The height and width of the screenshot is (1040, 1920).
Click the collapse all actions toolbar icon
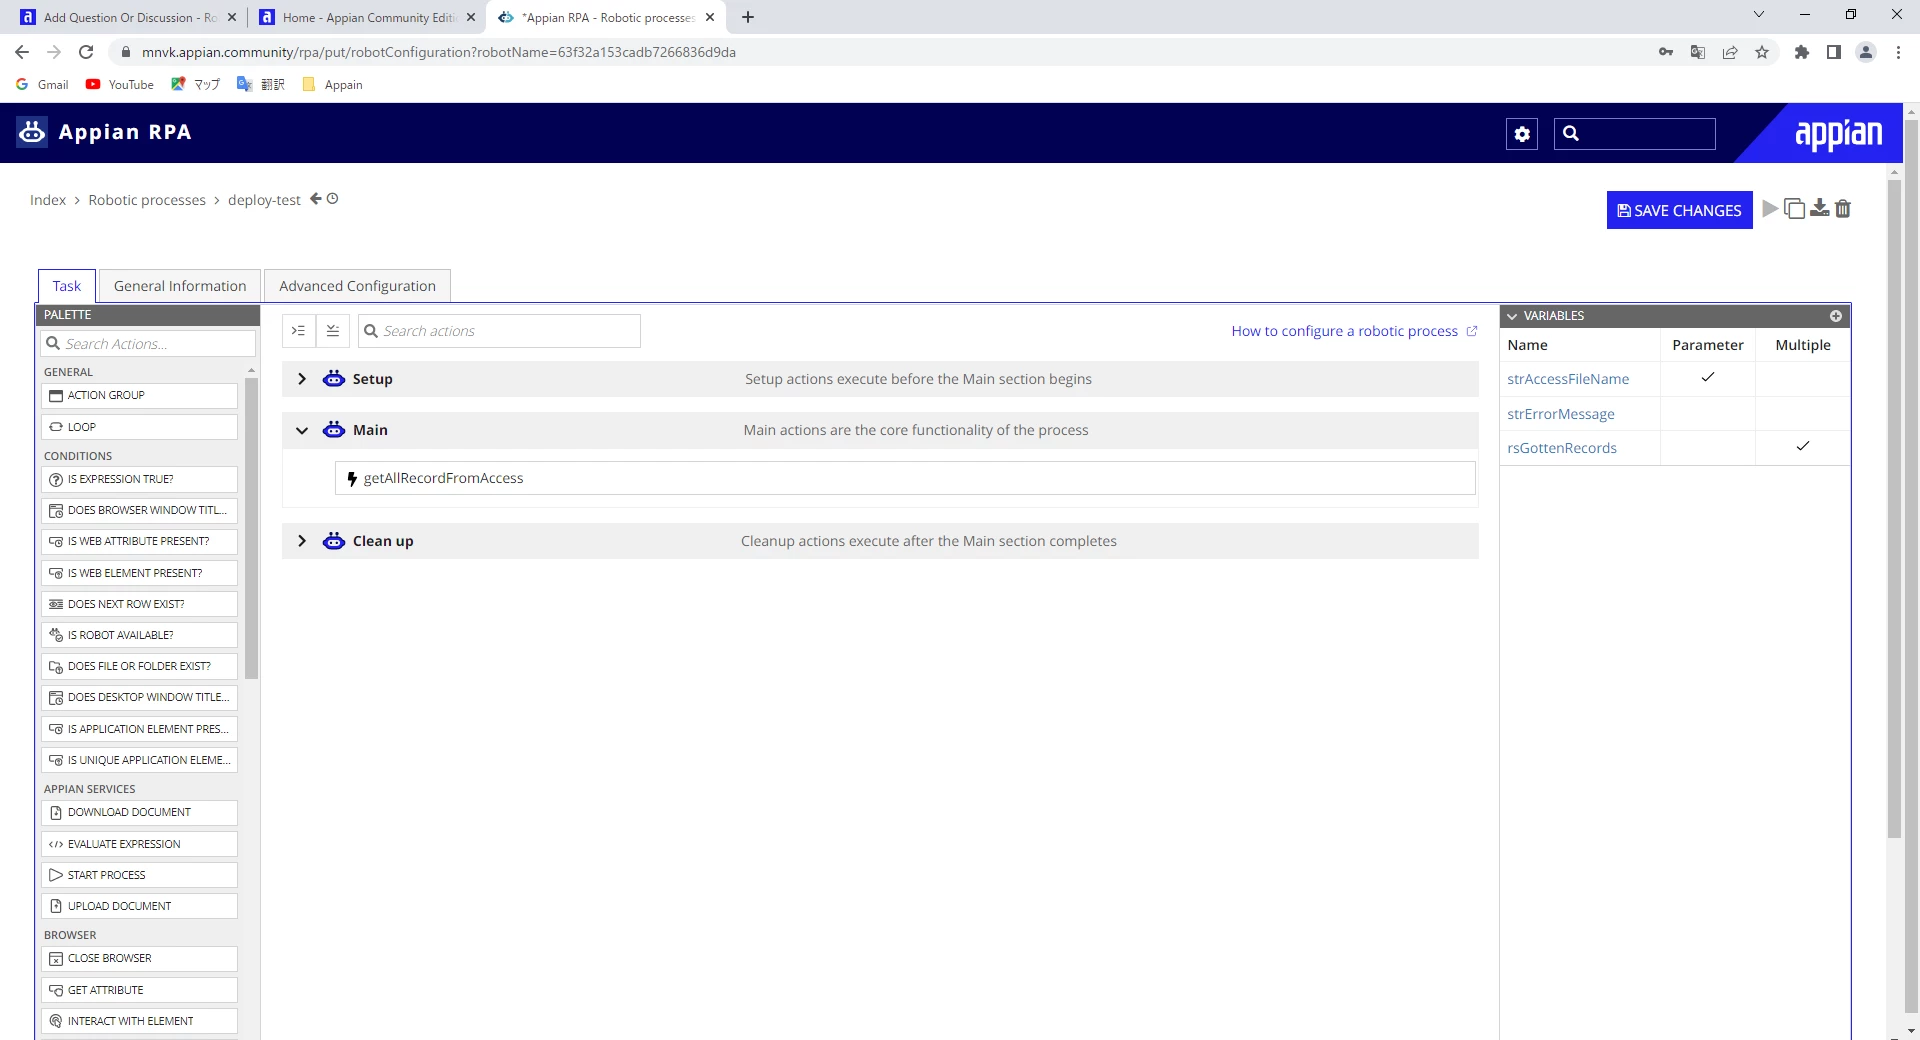(333, 331)
